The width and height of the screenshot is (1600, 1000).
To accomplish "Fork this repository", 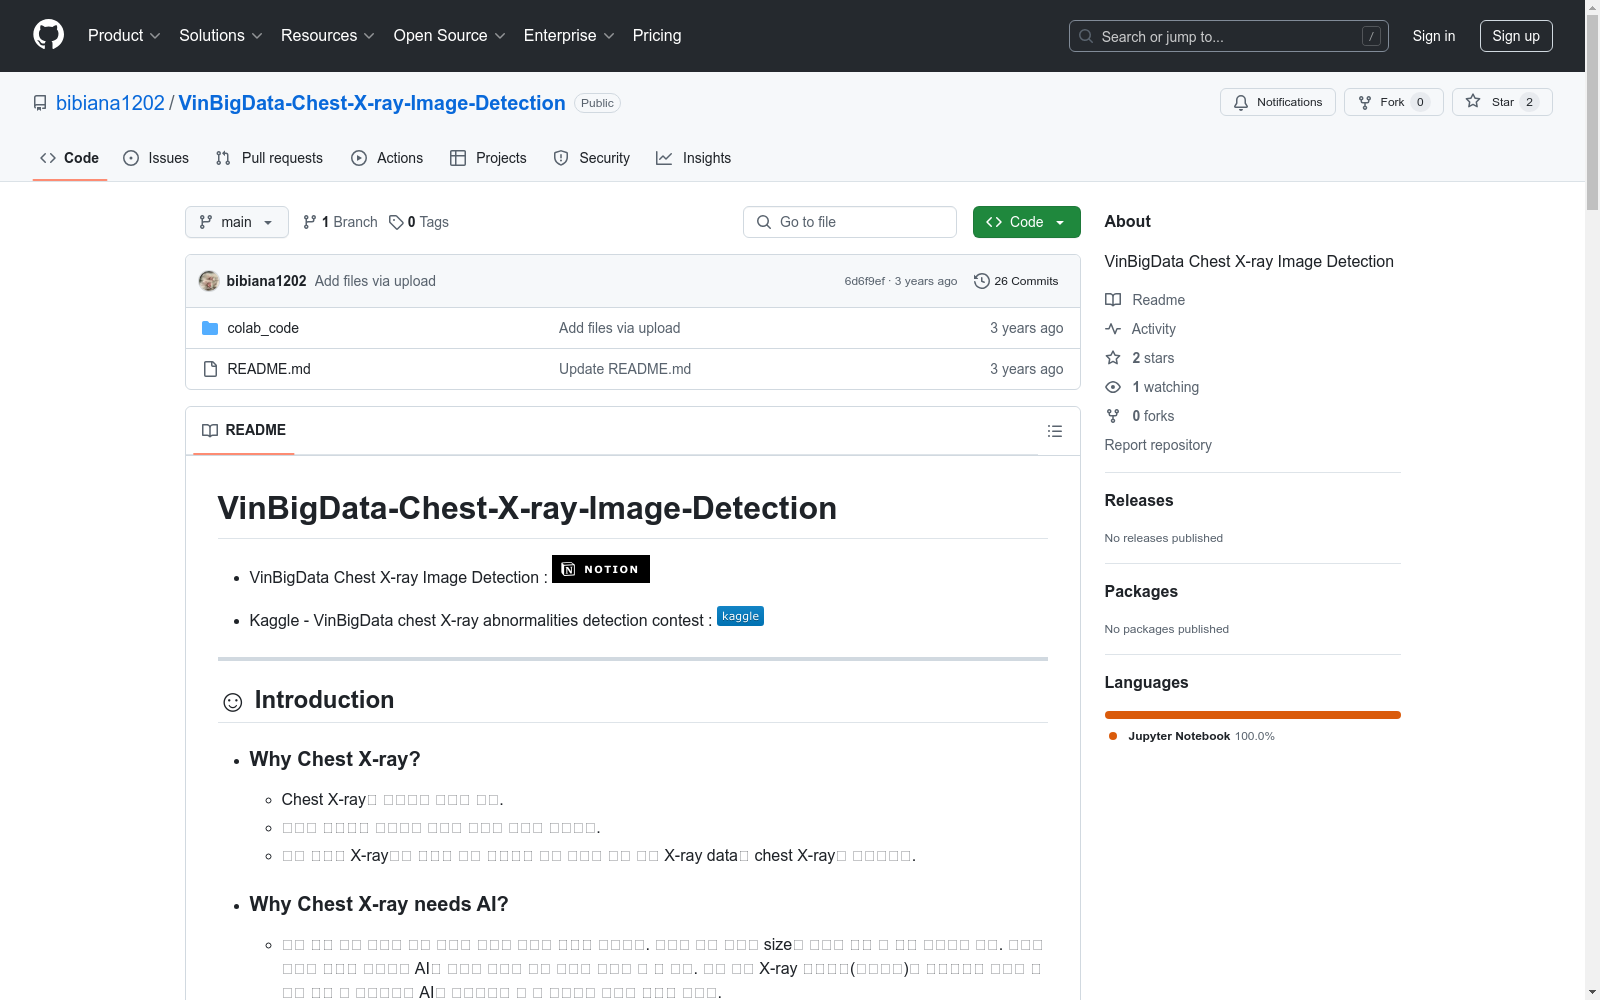I will (1393, 102).
